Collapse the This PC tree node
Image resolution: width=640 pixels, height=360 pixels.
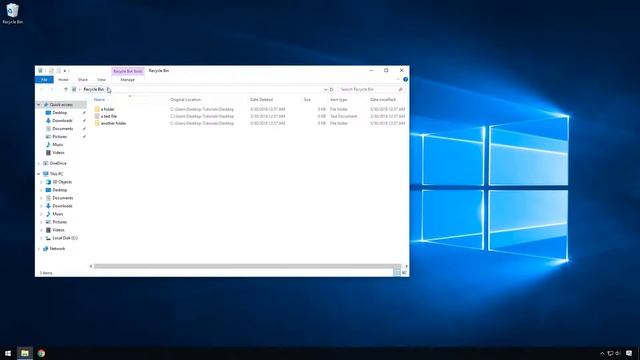pos(39,174)
